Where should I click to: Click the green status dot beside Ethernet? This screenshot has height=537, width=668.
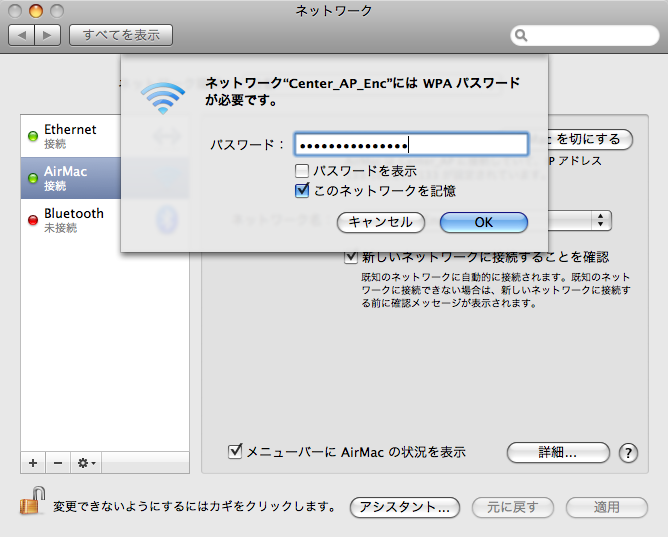[33, 136]
